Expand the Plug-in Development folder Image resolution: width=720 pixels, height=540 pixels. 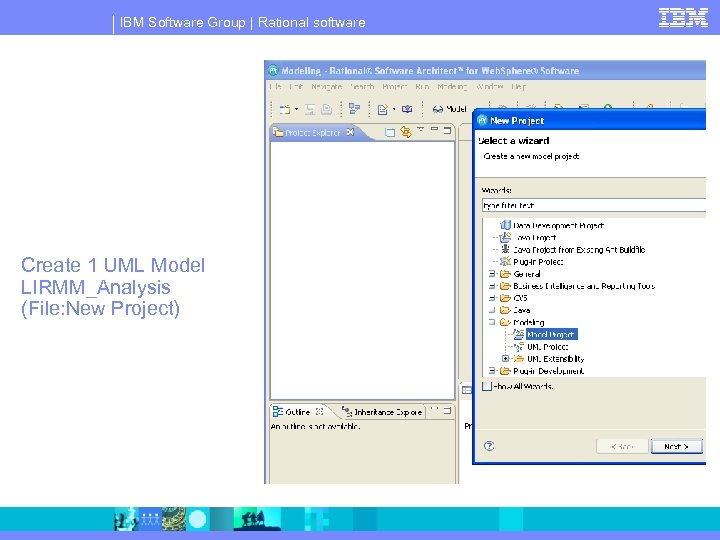[492, 371]
